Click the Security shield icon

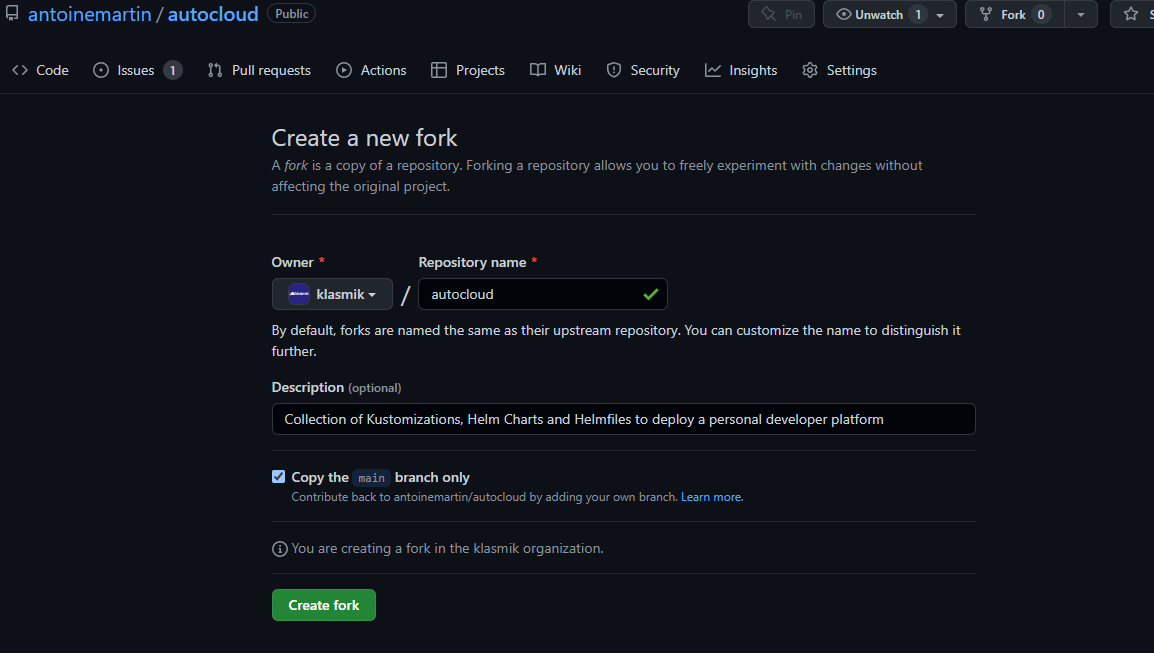(x=614, y=70)
